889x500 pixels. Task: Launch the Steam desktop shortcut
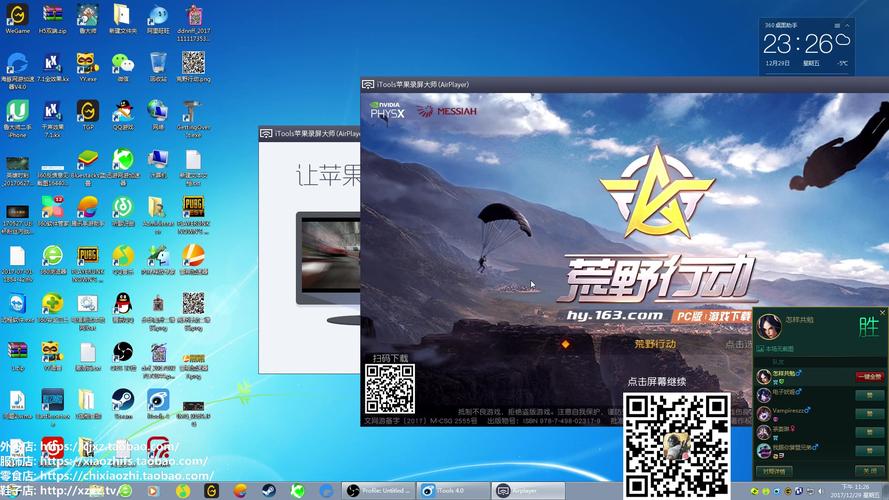coord(122,404)
